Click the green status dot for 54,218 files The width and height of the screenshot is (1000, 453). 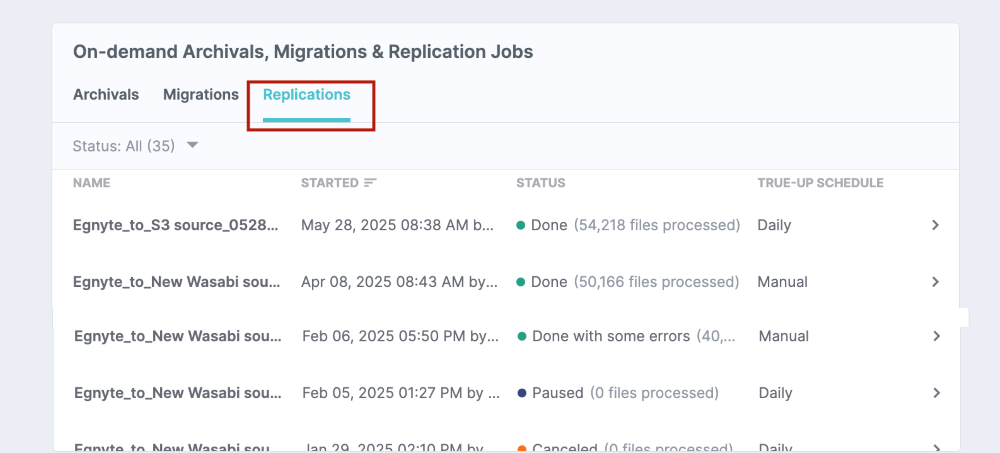(520, 225)
